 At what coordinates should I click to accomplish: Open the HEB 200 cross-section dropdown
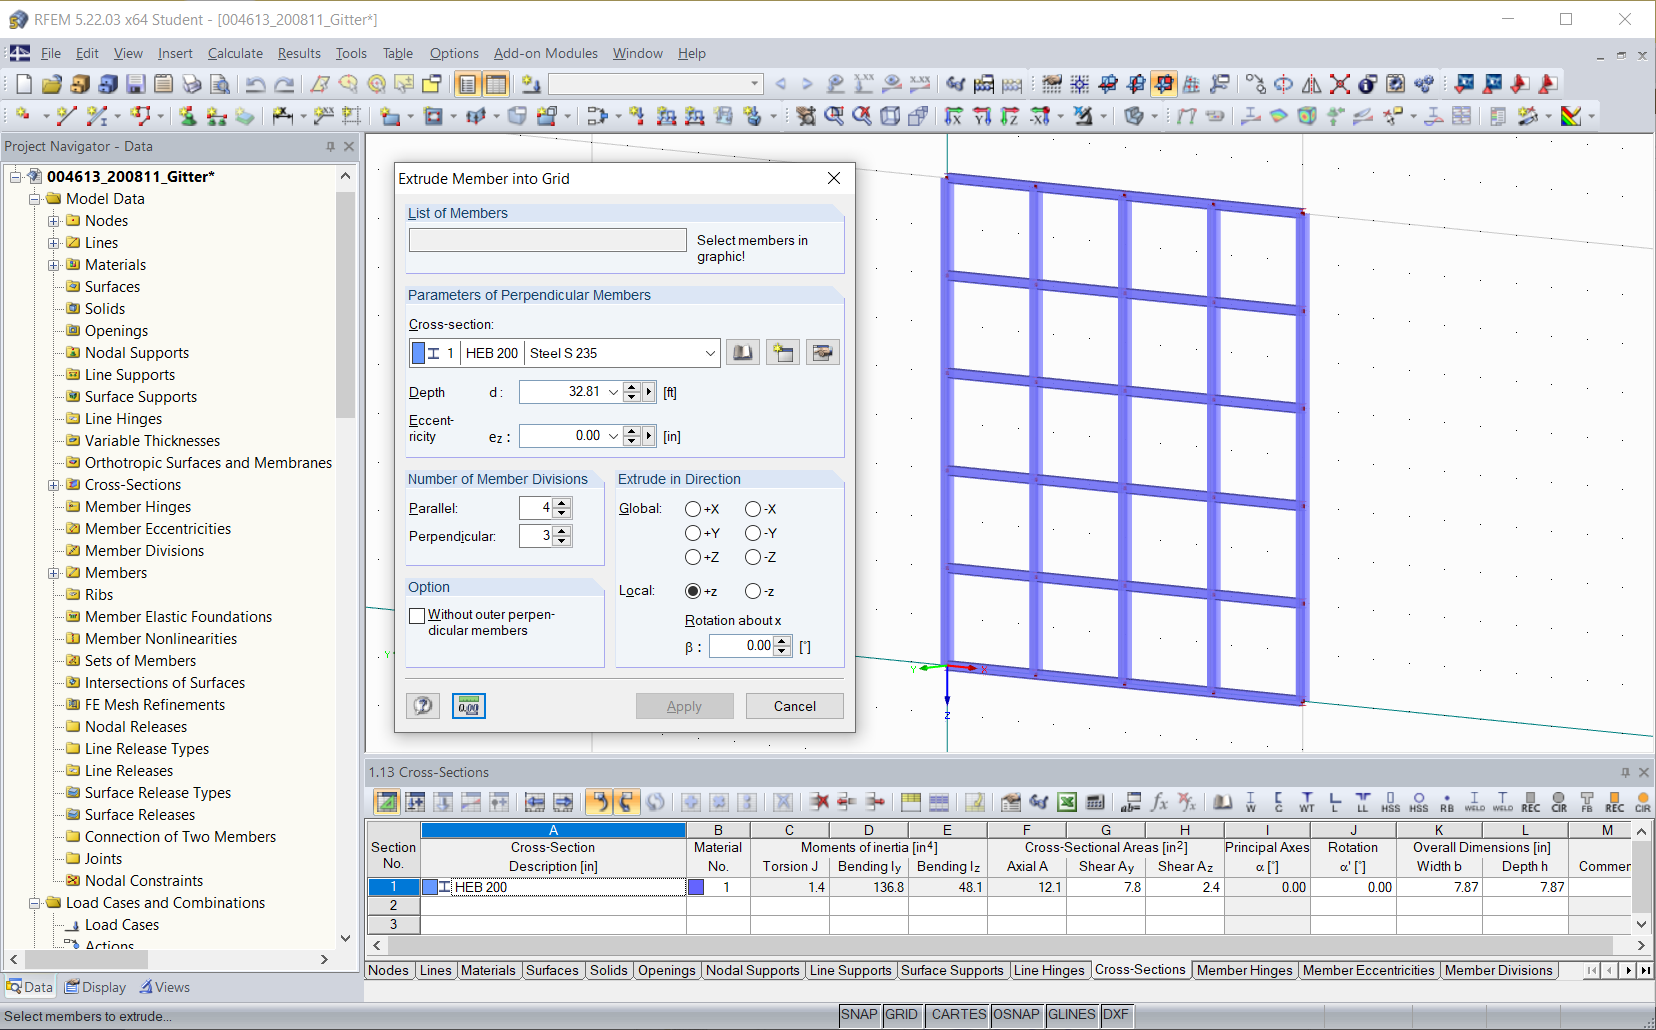click(x=709, y=352)
